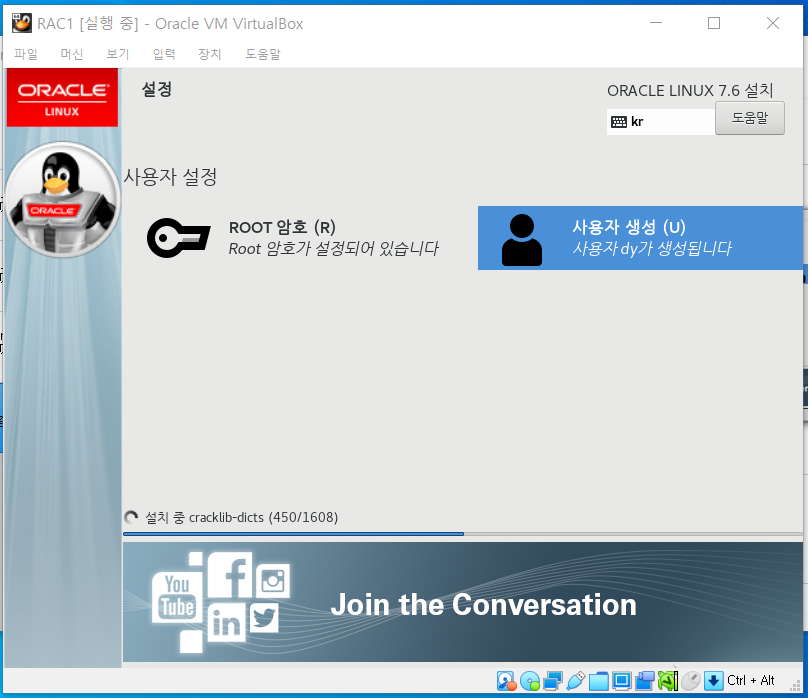The height and width of the screenshot is (698, 808).
Task: Click the '설정' page heading
Action: [x=157, y=89]
